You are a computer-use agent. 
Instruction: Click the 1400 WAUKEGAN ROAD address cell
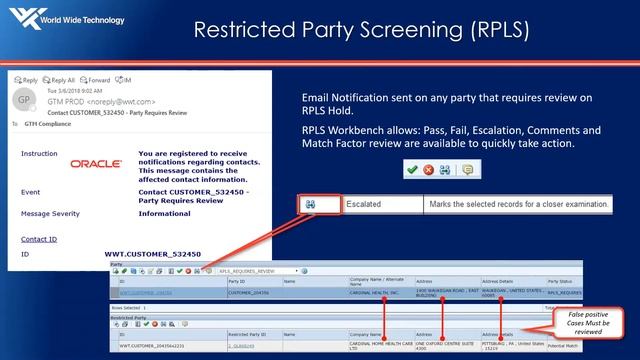[447, 293]
